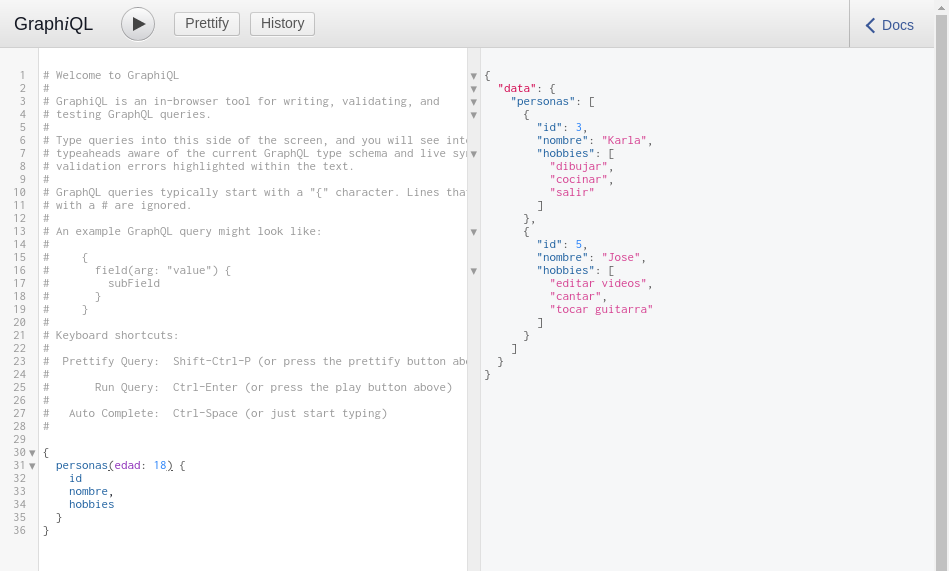This screenshot has width=949, height=571.
Task: Click the "Auto Complete: Ctrl-Space" comment line
Action: [x=215, y=414]
